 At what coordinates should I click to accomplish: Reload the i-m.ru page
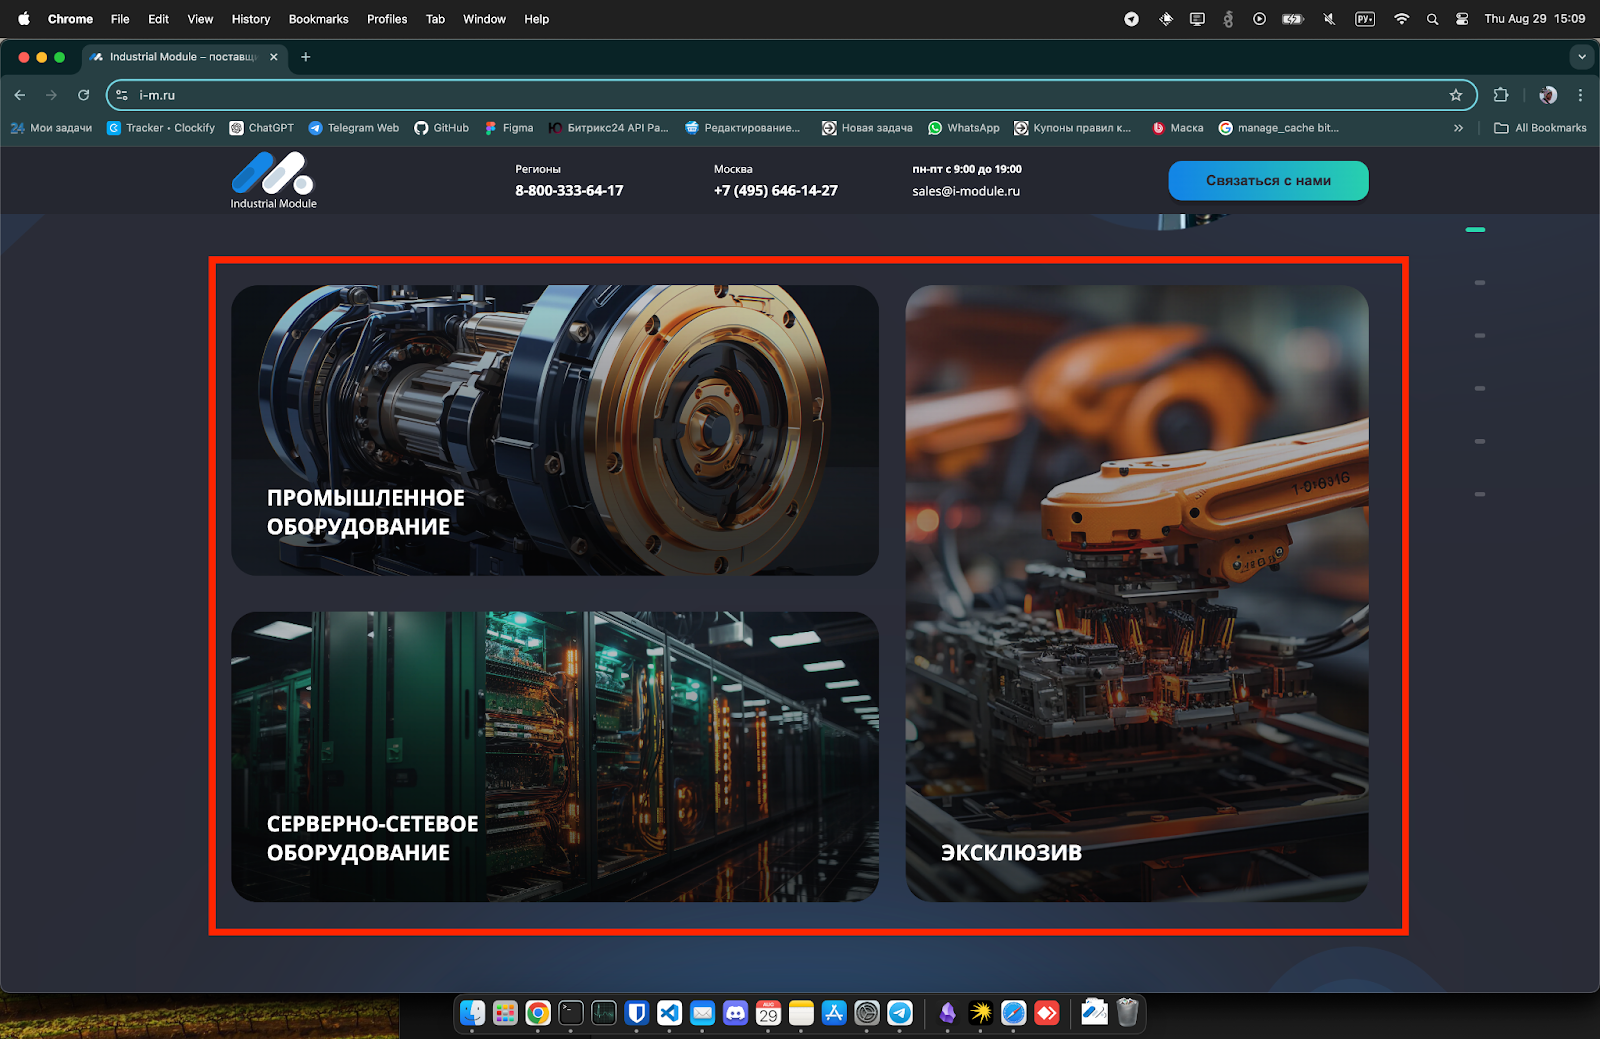(84, 95)
